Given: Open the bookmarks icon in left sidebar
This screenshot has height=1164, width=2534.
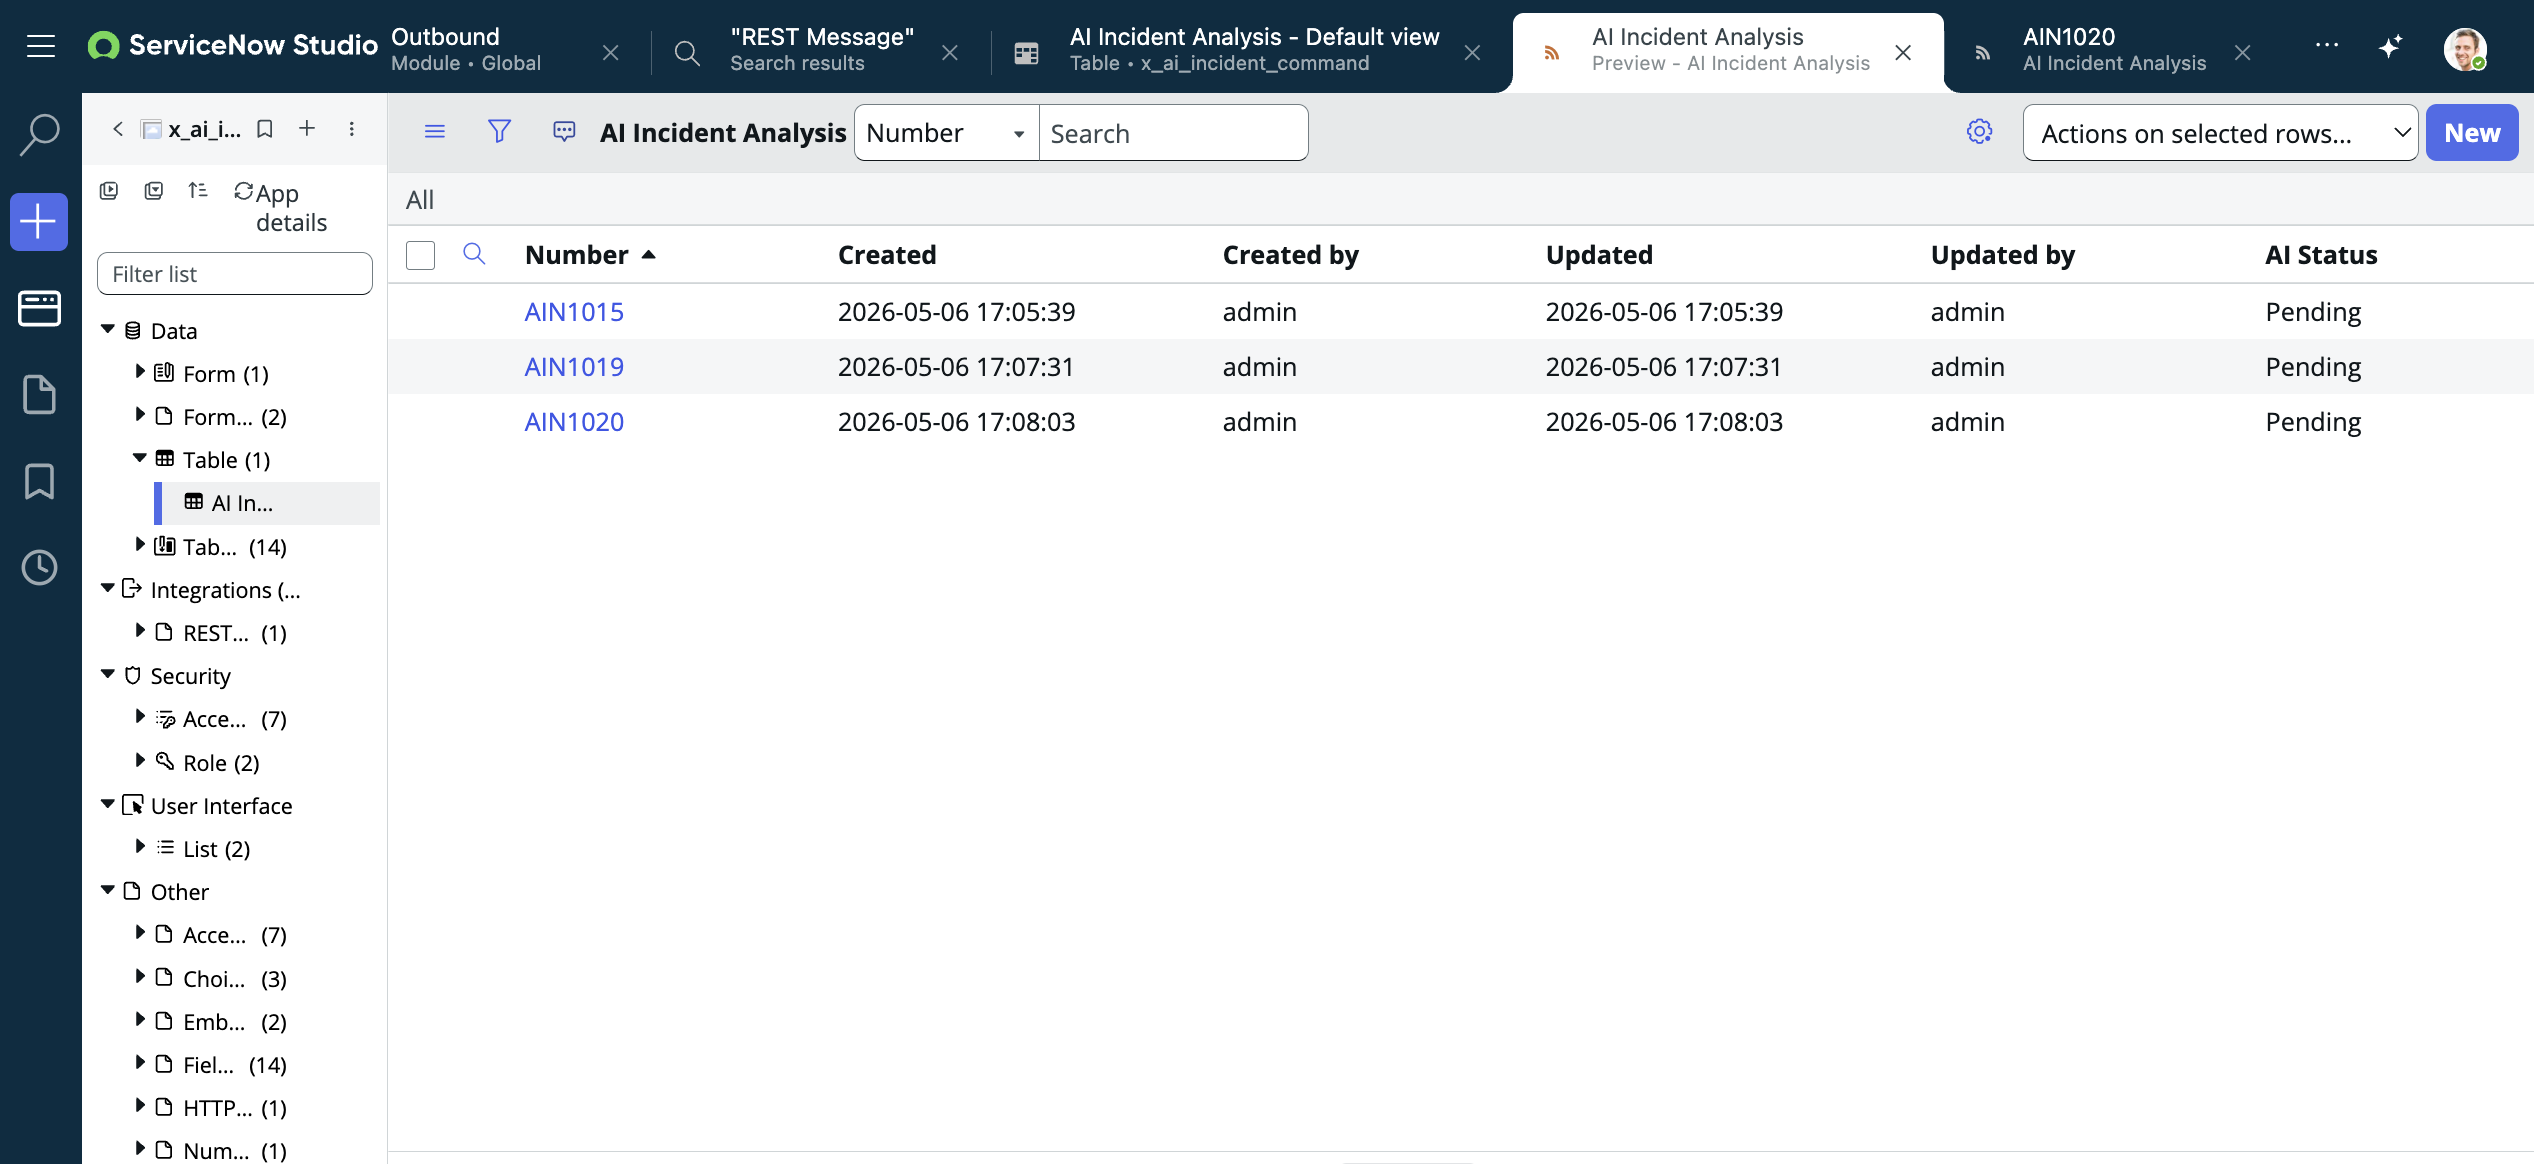Looking at the screenshot, I should click(40, 481).
